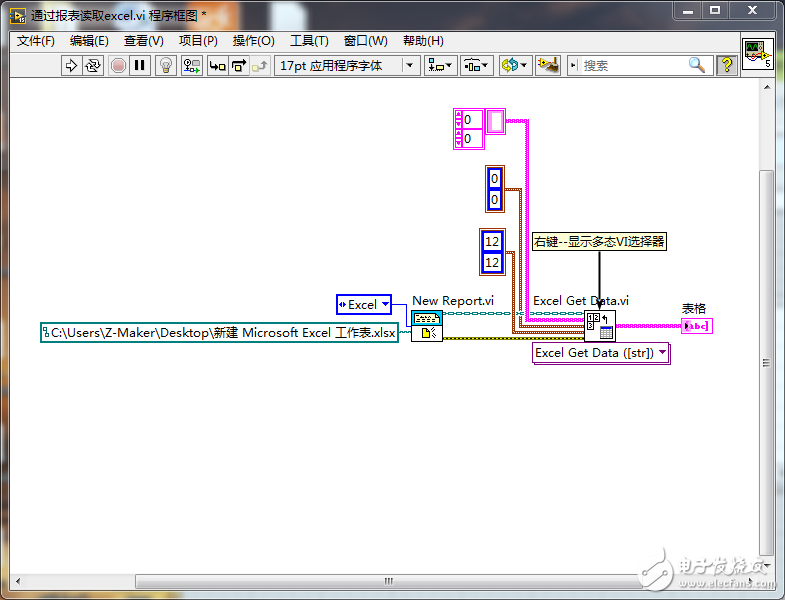Toggle Retain Wire Values icon
The width and height of the screenshot is (785, 600).
point(191,66)
